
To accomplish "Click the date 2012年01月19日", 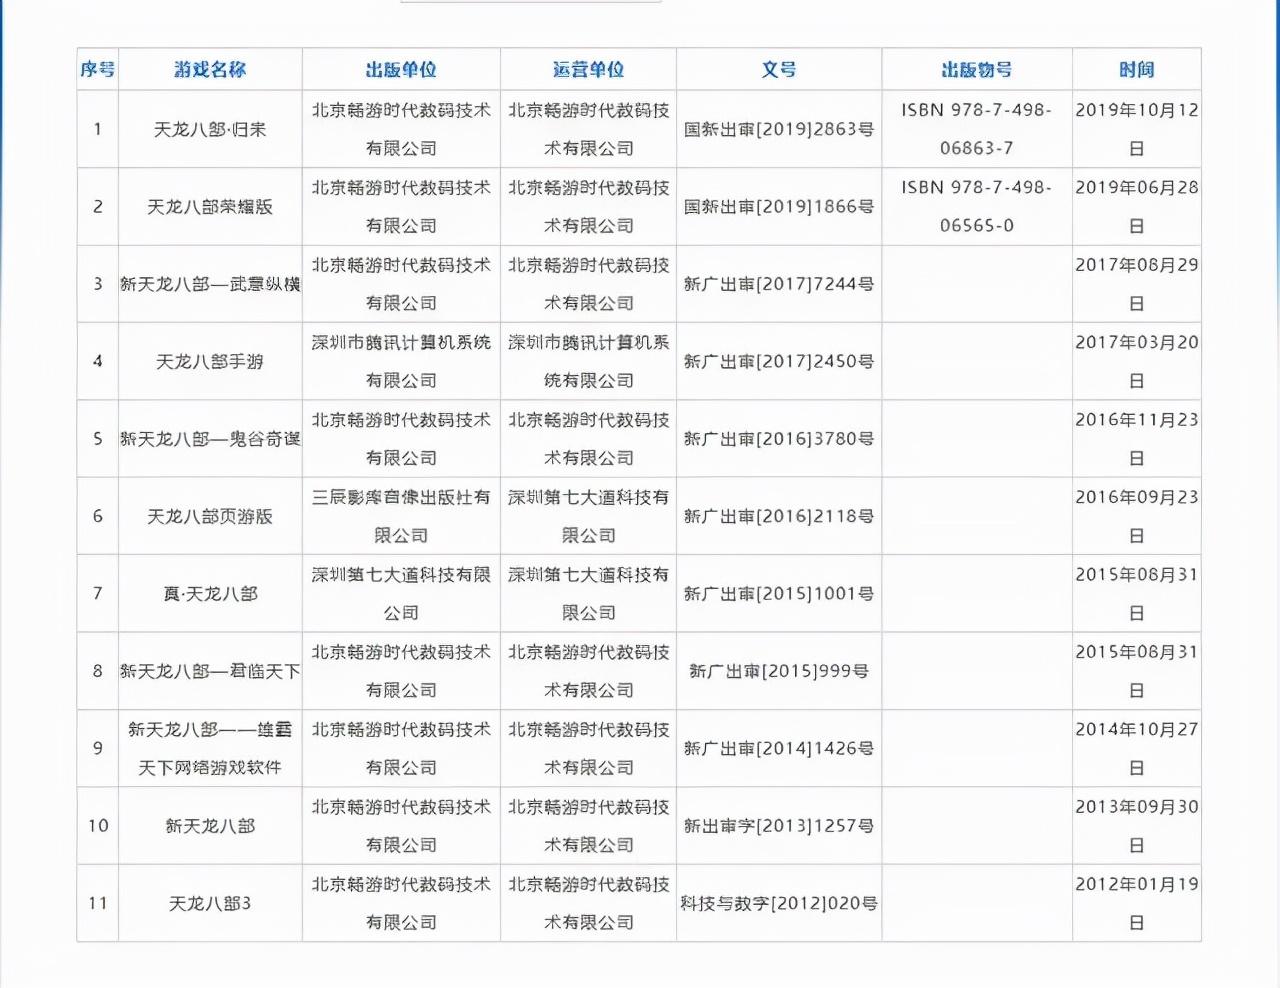I will tap(1137, 904).
